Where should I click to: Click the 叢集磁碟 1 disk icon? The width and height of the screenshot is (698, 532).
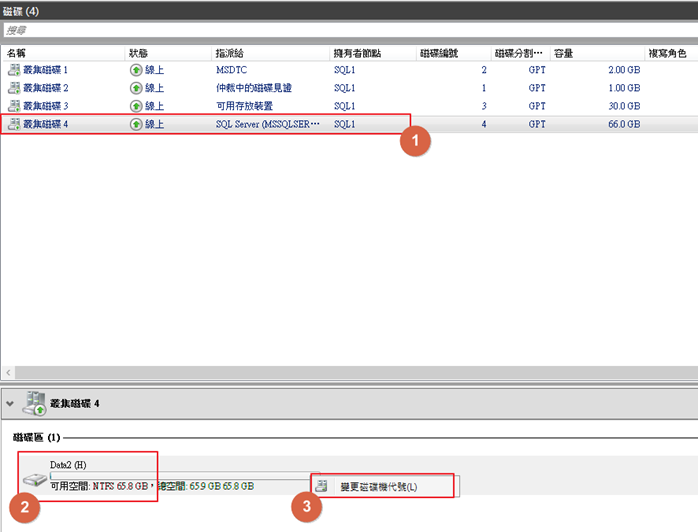(x=14, y=70)
